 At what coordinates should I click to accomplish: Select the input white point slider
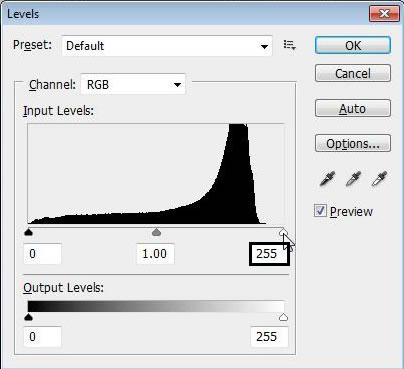coord(283,232)
